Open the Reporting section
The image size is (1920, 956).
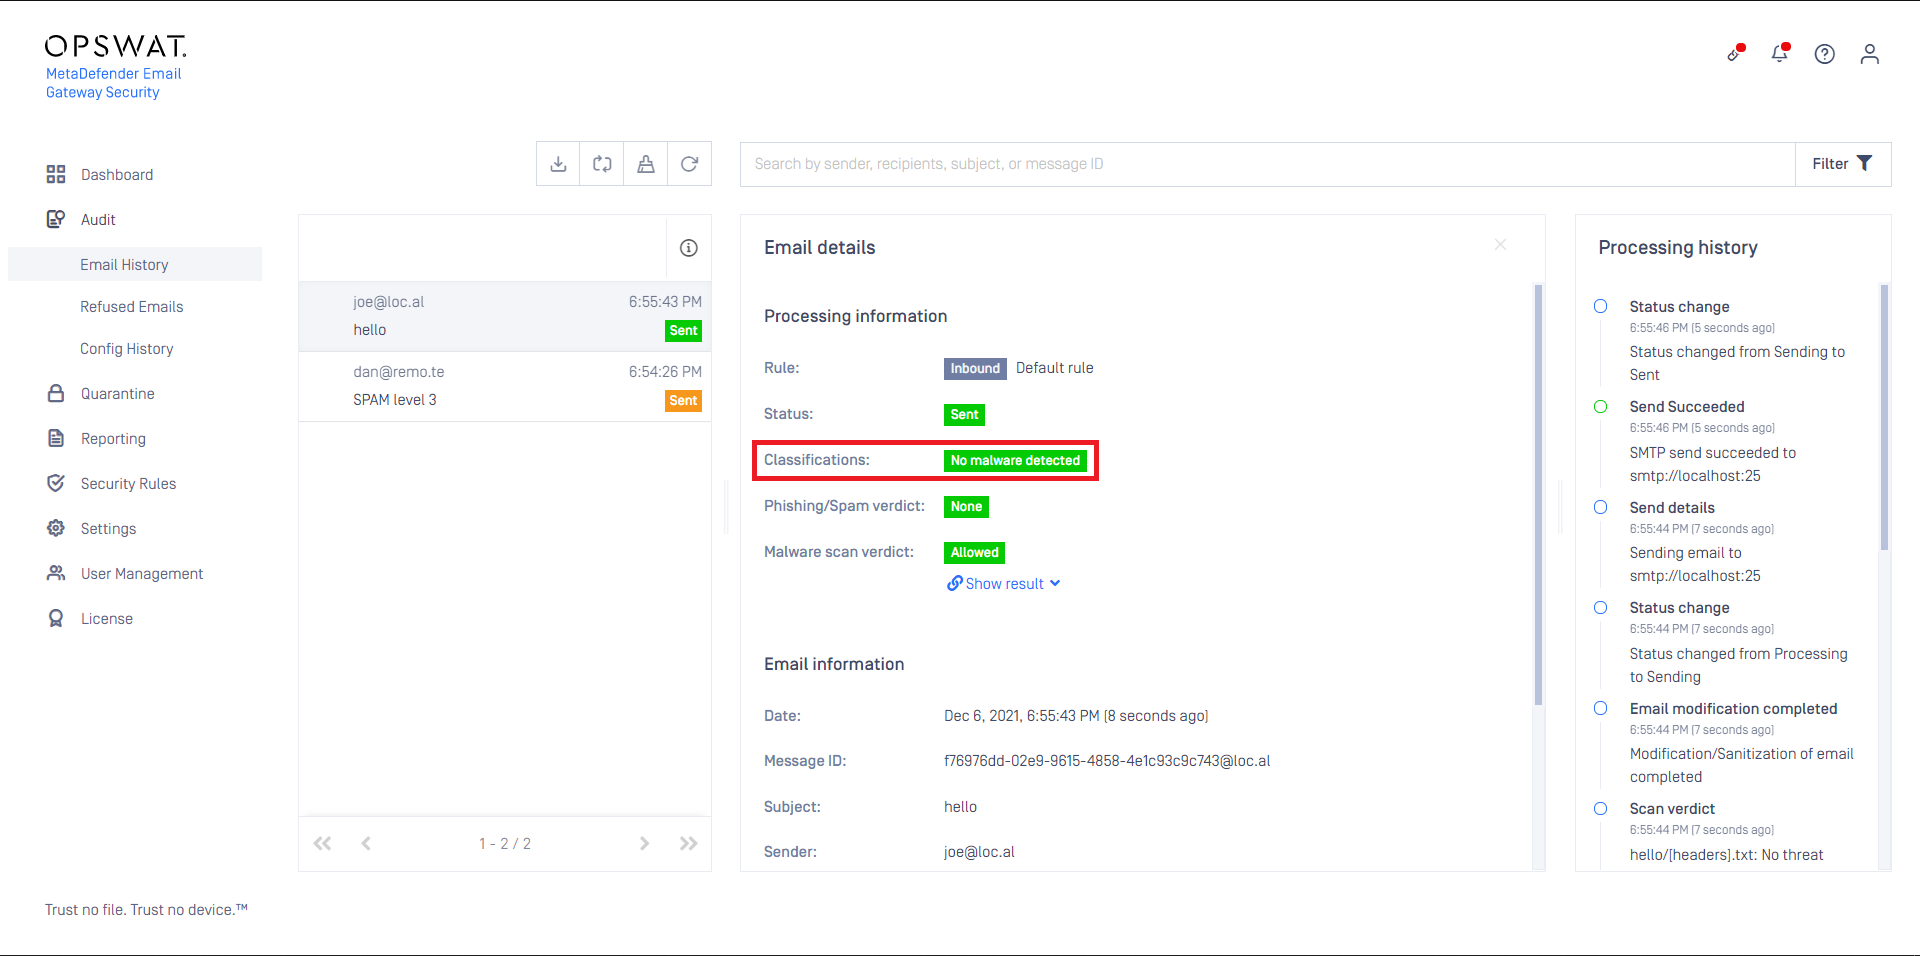click(113, 439)
